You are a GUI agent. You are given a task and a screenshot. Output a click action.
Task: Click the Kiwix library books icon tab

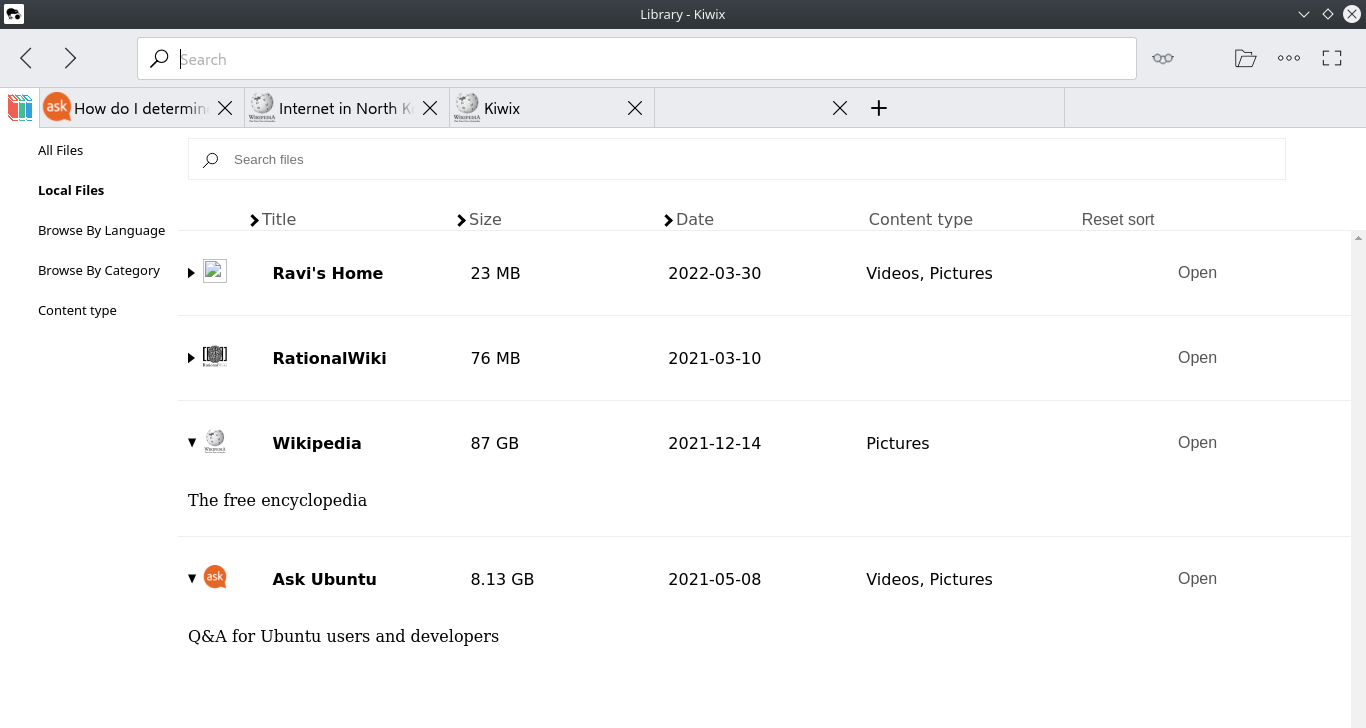(20, 107)
